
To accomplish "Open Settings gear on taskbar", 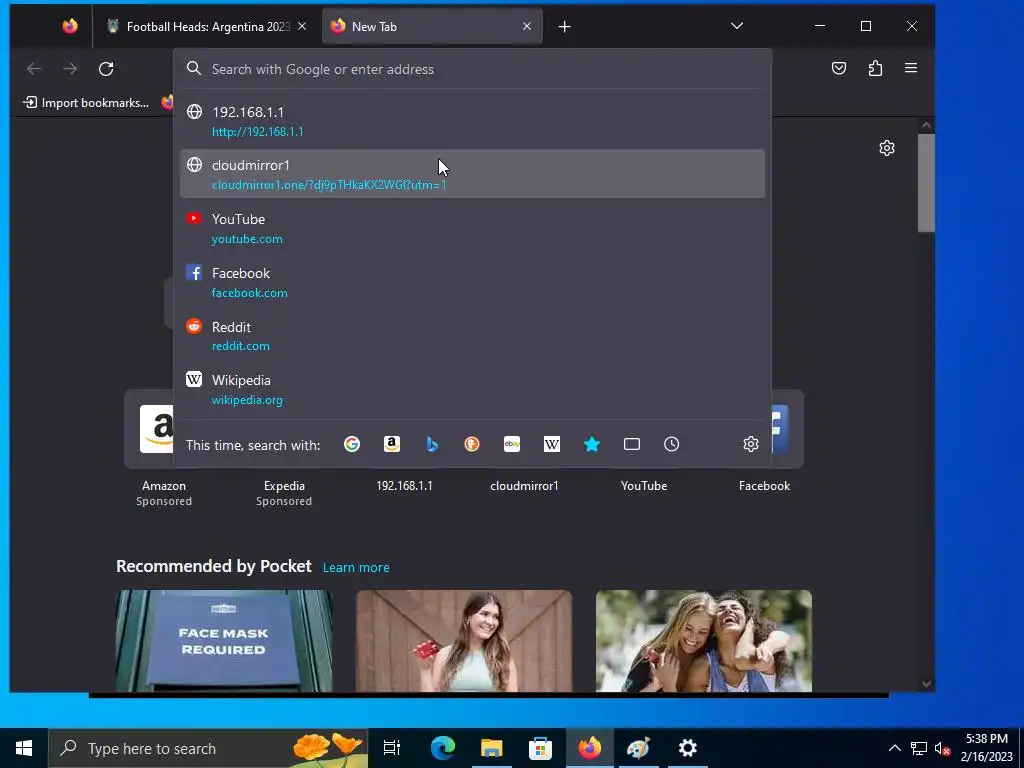I will tap(687, 748).
